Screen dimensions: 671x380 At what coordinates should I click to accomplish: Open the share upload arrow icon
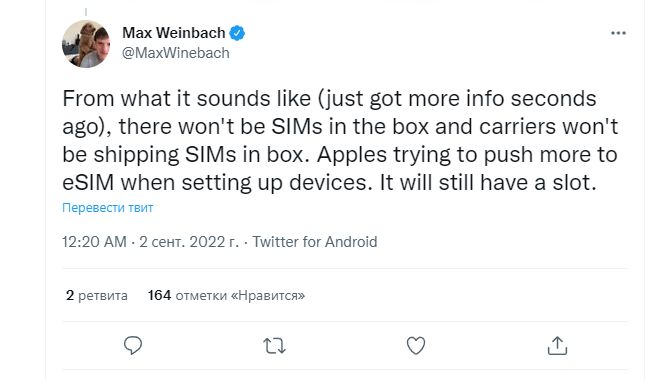pos(557,345)
